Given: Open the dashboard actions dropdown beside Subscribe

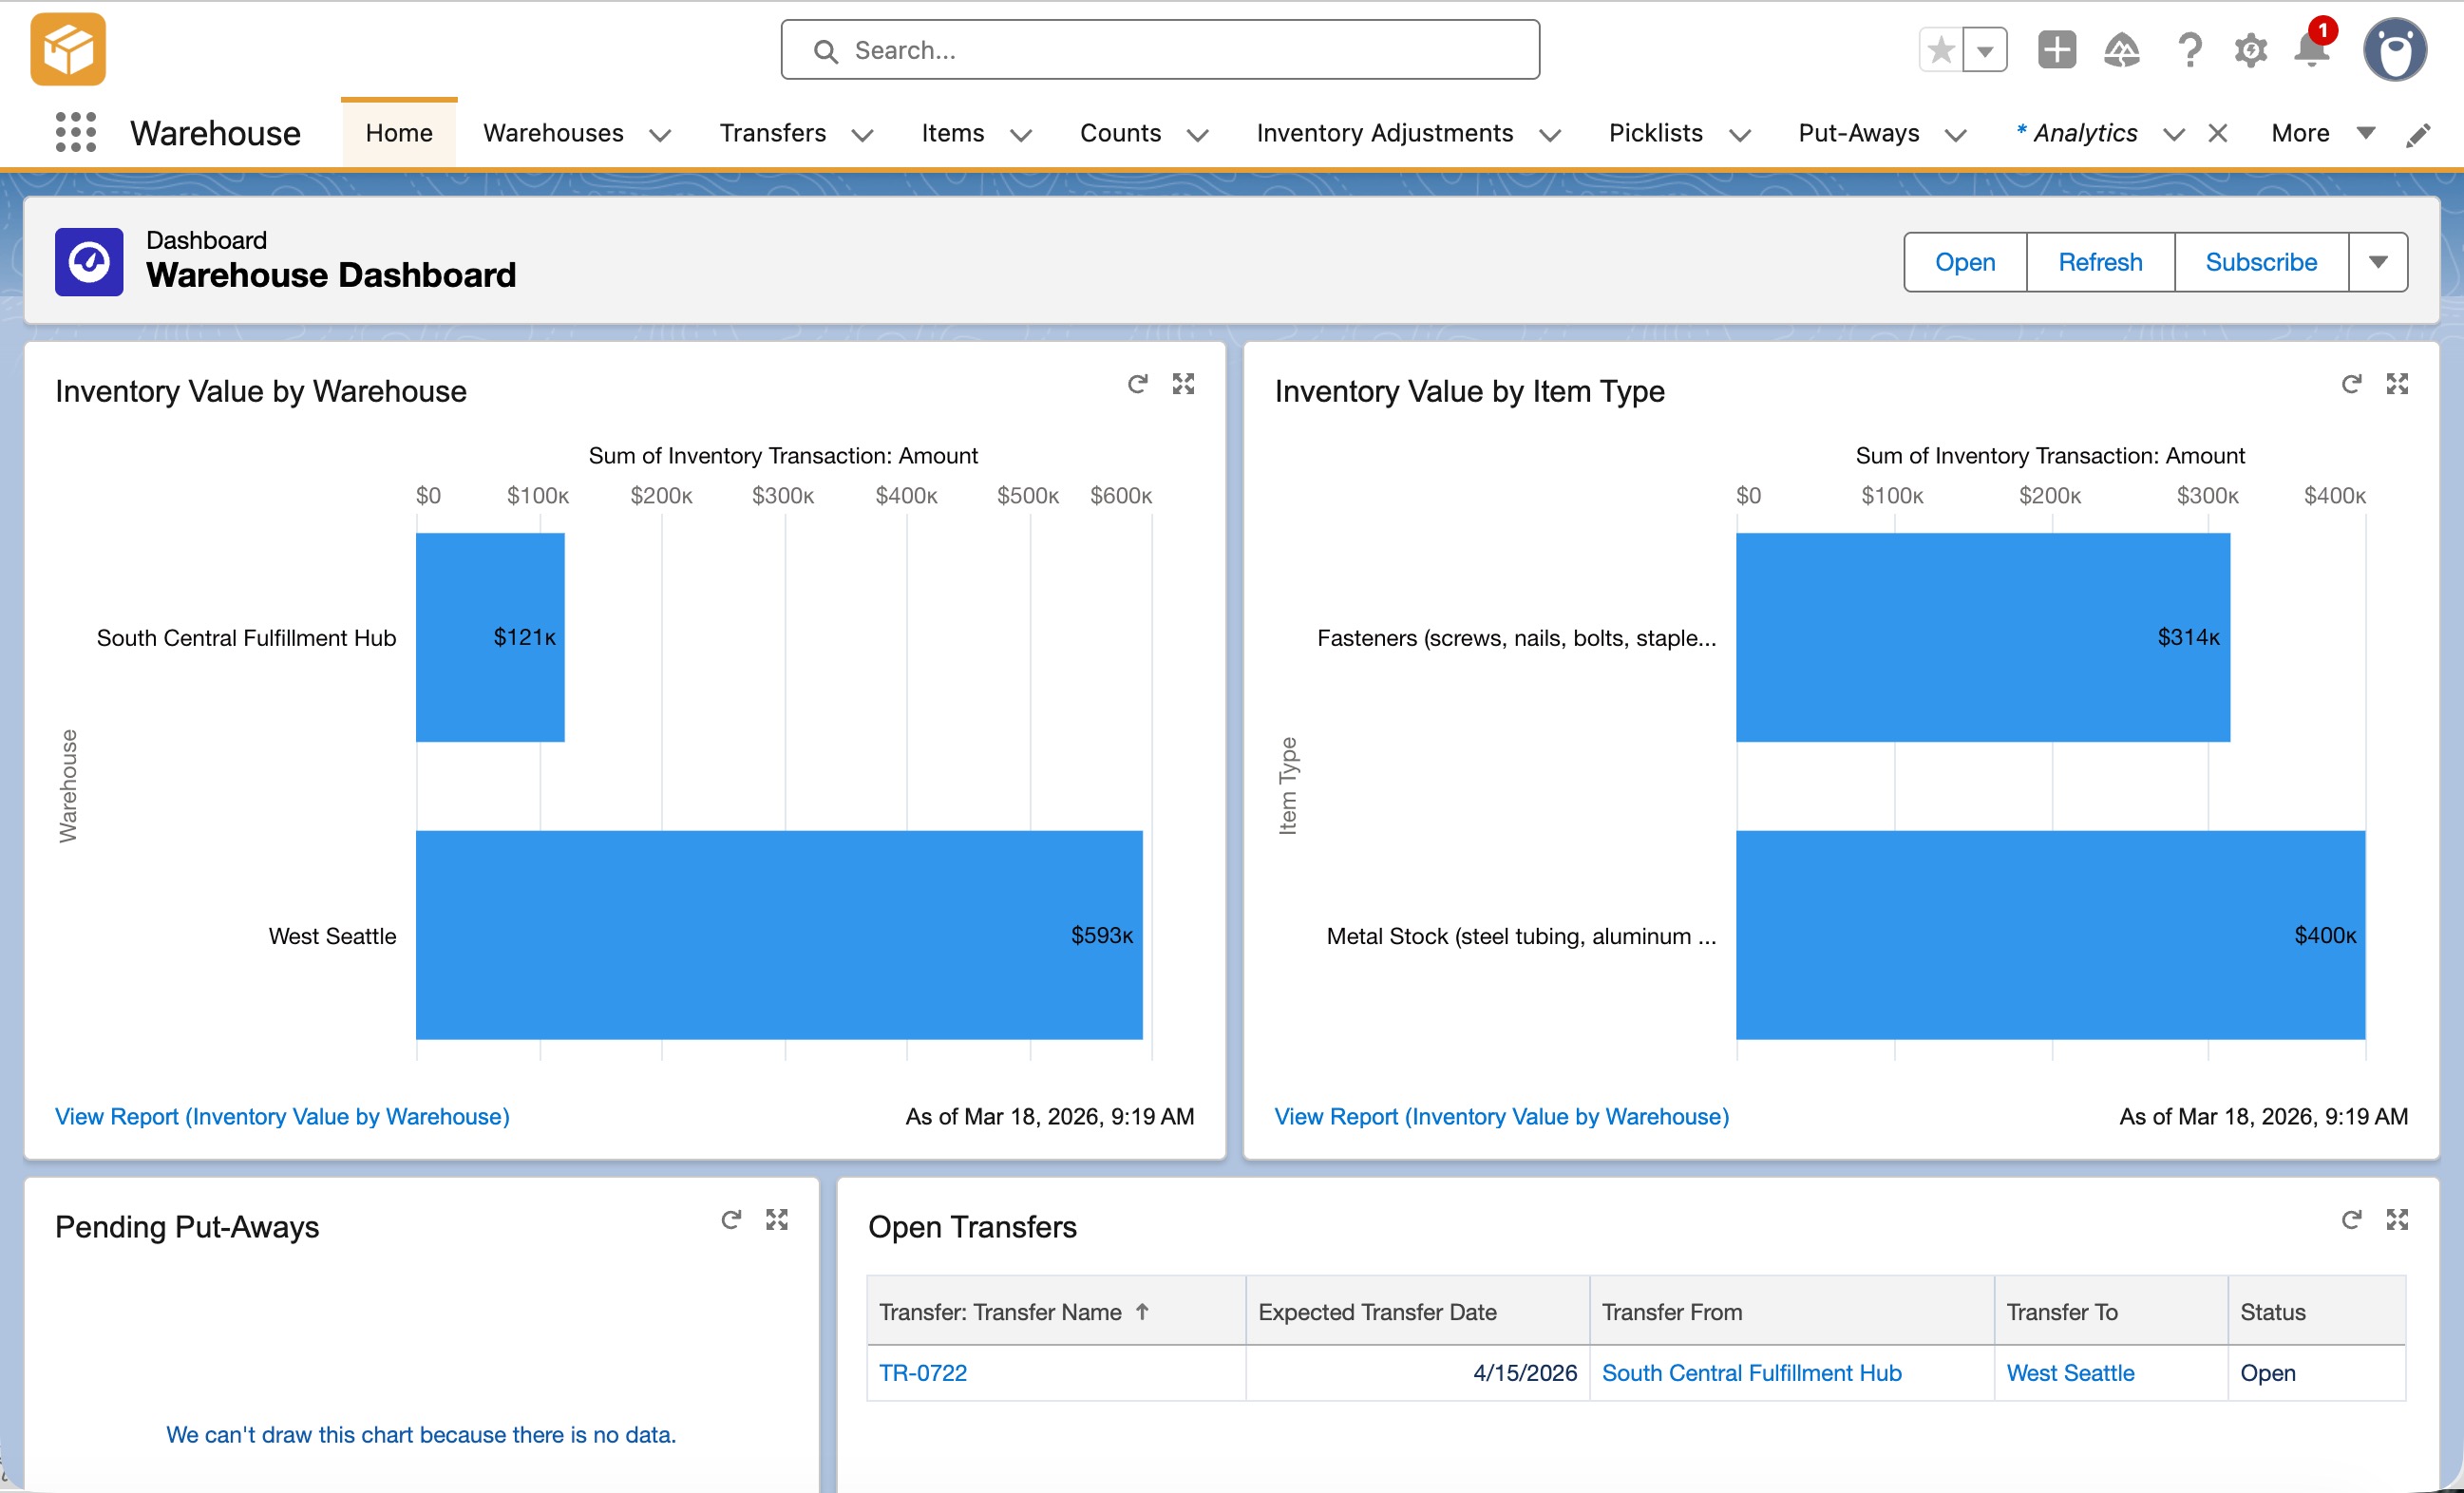Looking at the screenshot, I should (x=2378, y=262).
